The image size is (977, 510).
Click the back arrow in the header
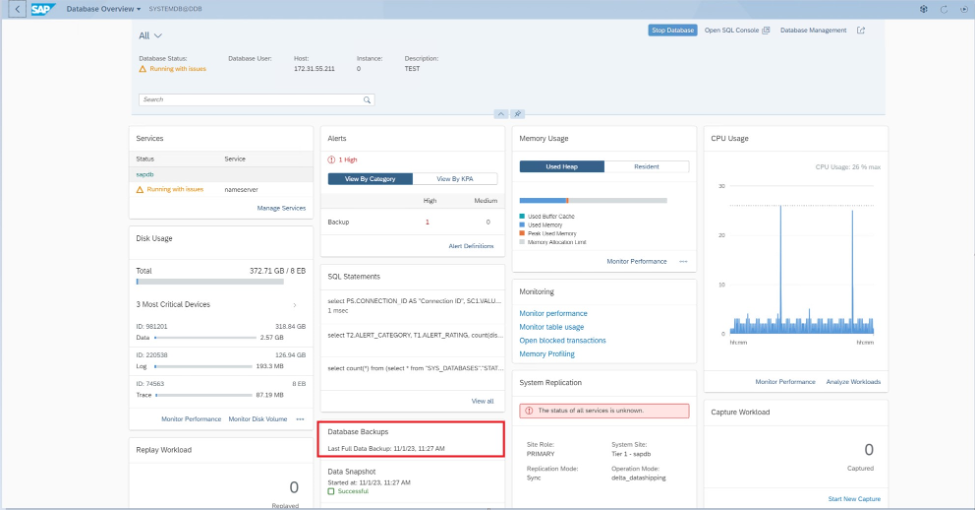click(17, 9)
